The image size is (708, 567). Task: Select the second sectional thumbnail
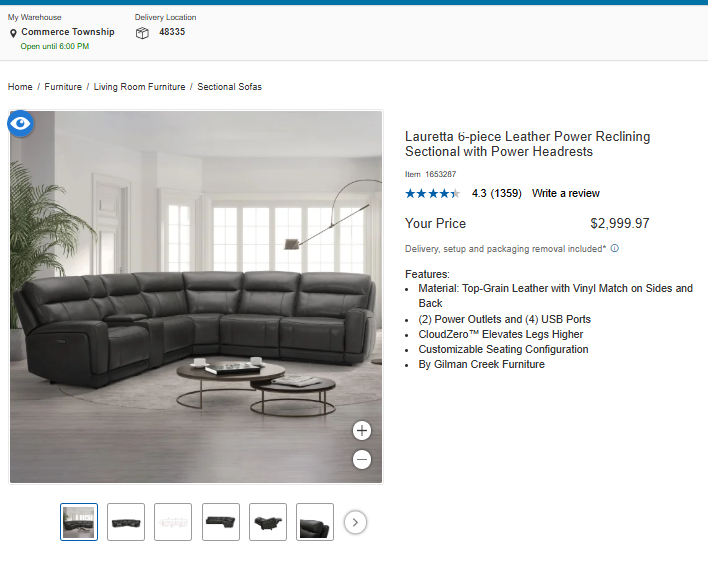(x=126, y=522)
